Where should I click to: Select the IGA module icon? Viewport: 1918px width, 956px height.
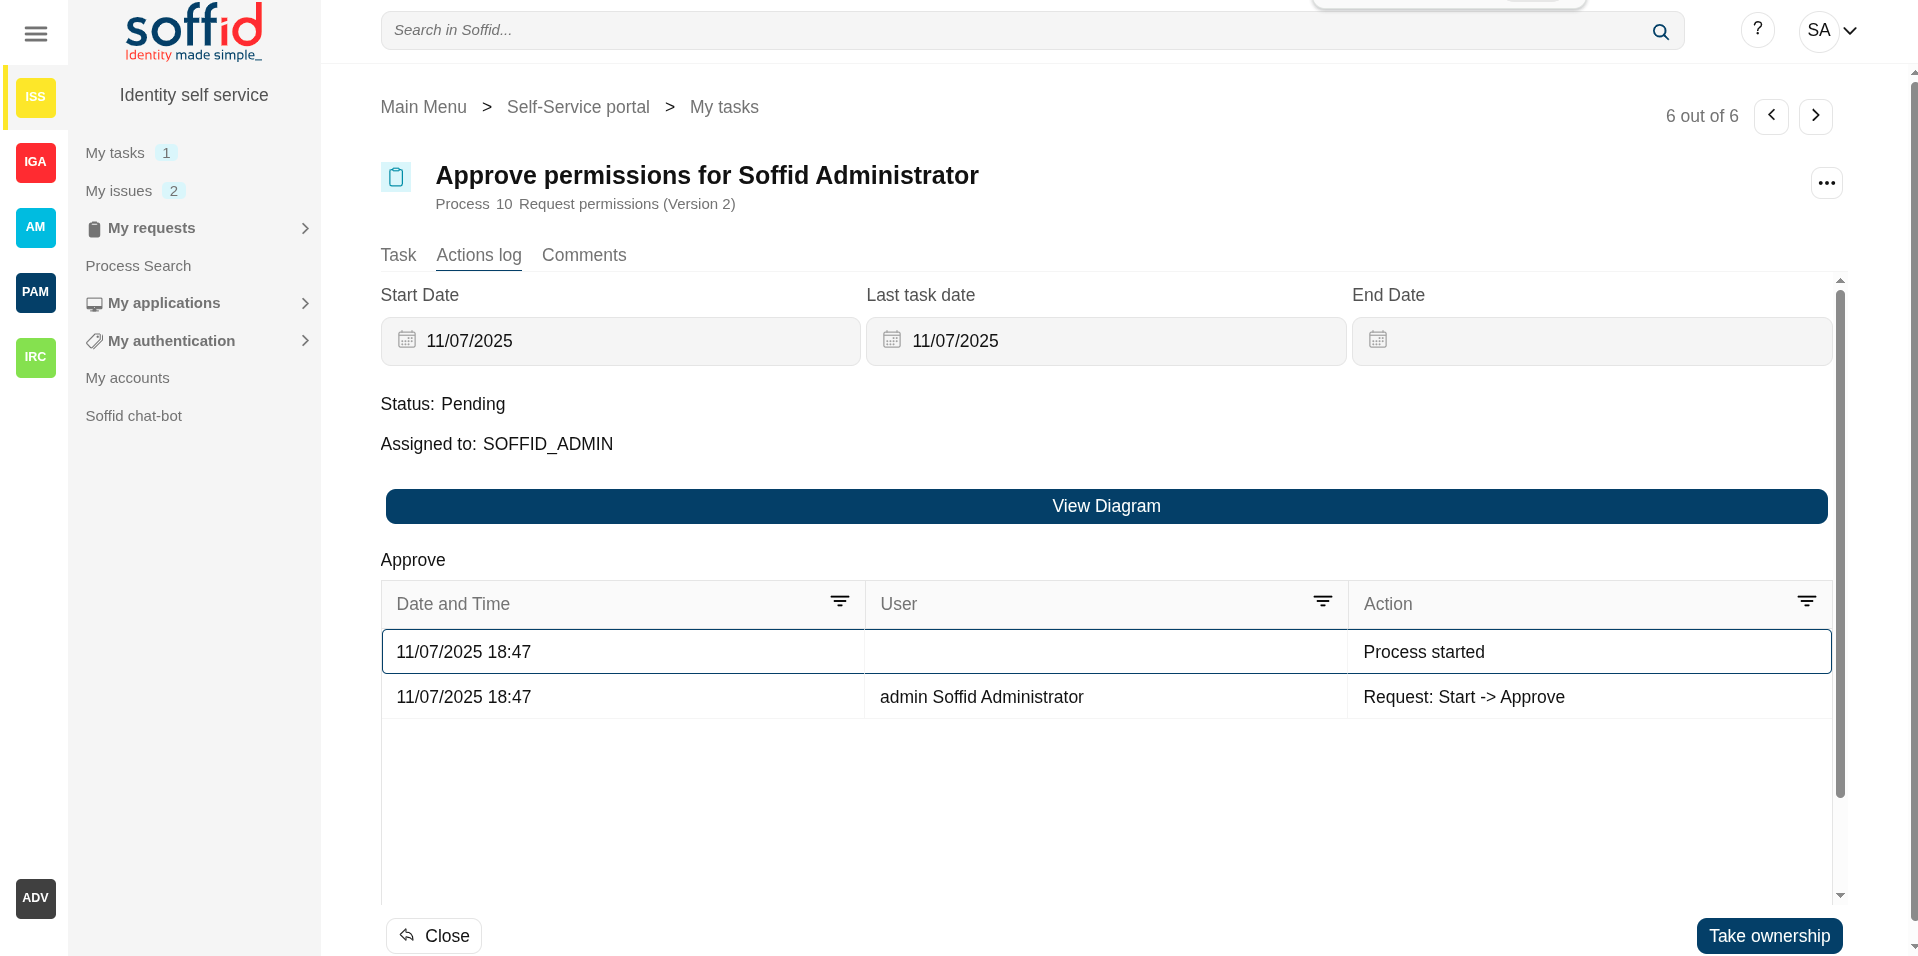[x=36, y=162]
